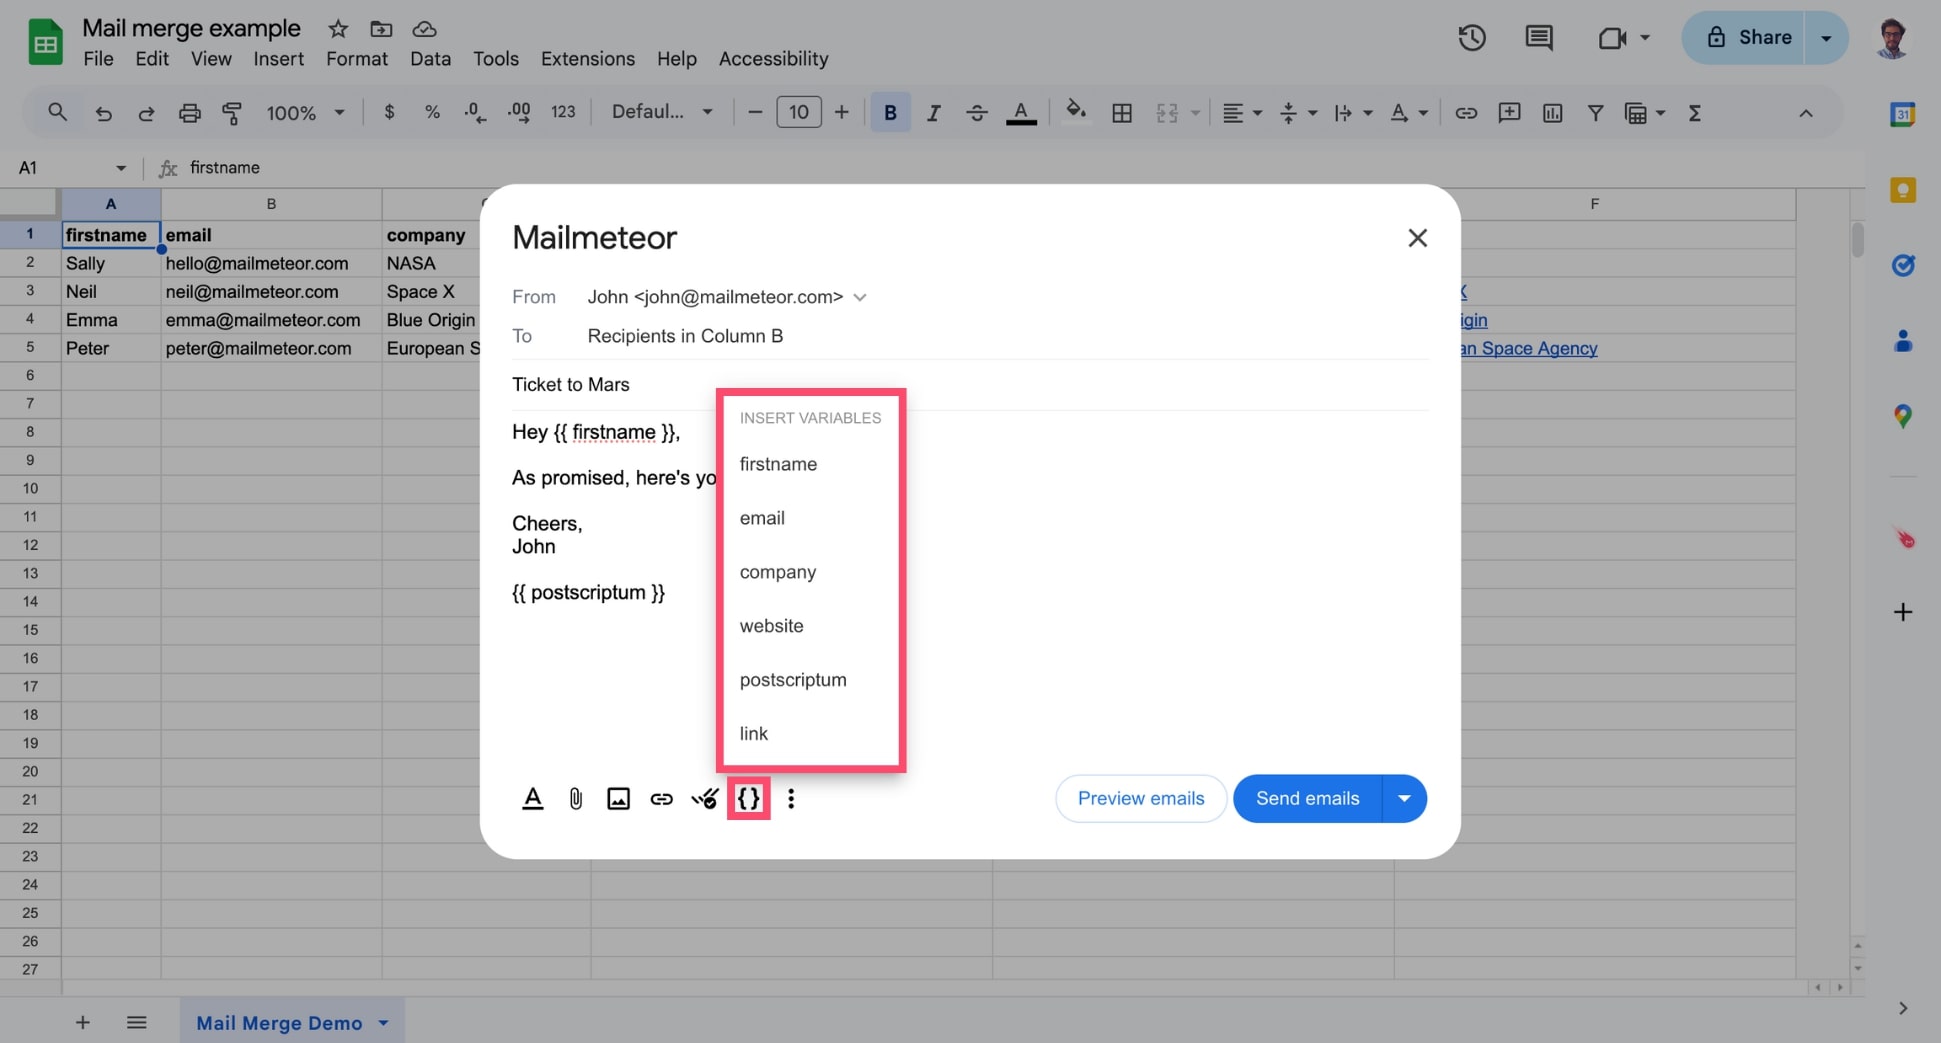Screen dimensions: 1941x1043
Task: Open the Borders icon
Action: pyautogui.click(x=1122, y=113)
